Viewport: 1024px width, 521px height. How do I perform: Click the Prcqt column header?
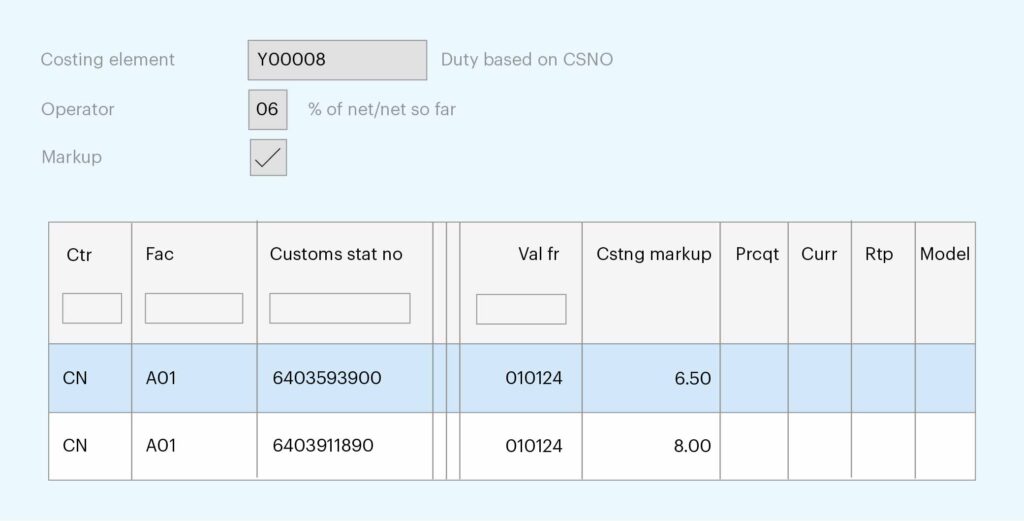757,254
